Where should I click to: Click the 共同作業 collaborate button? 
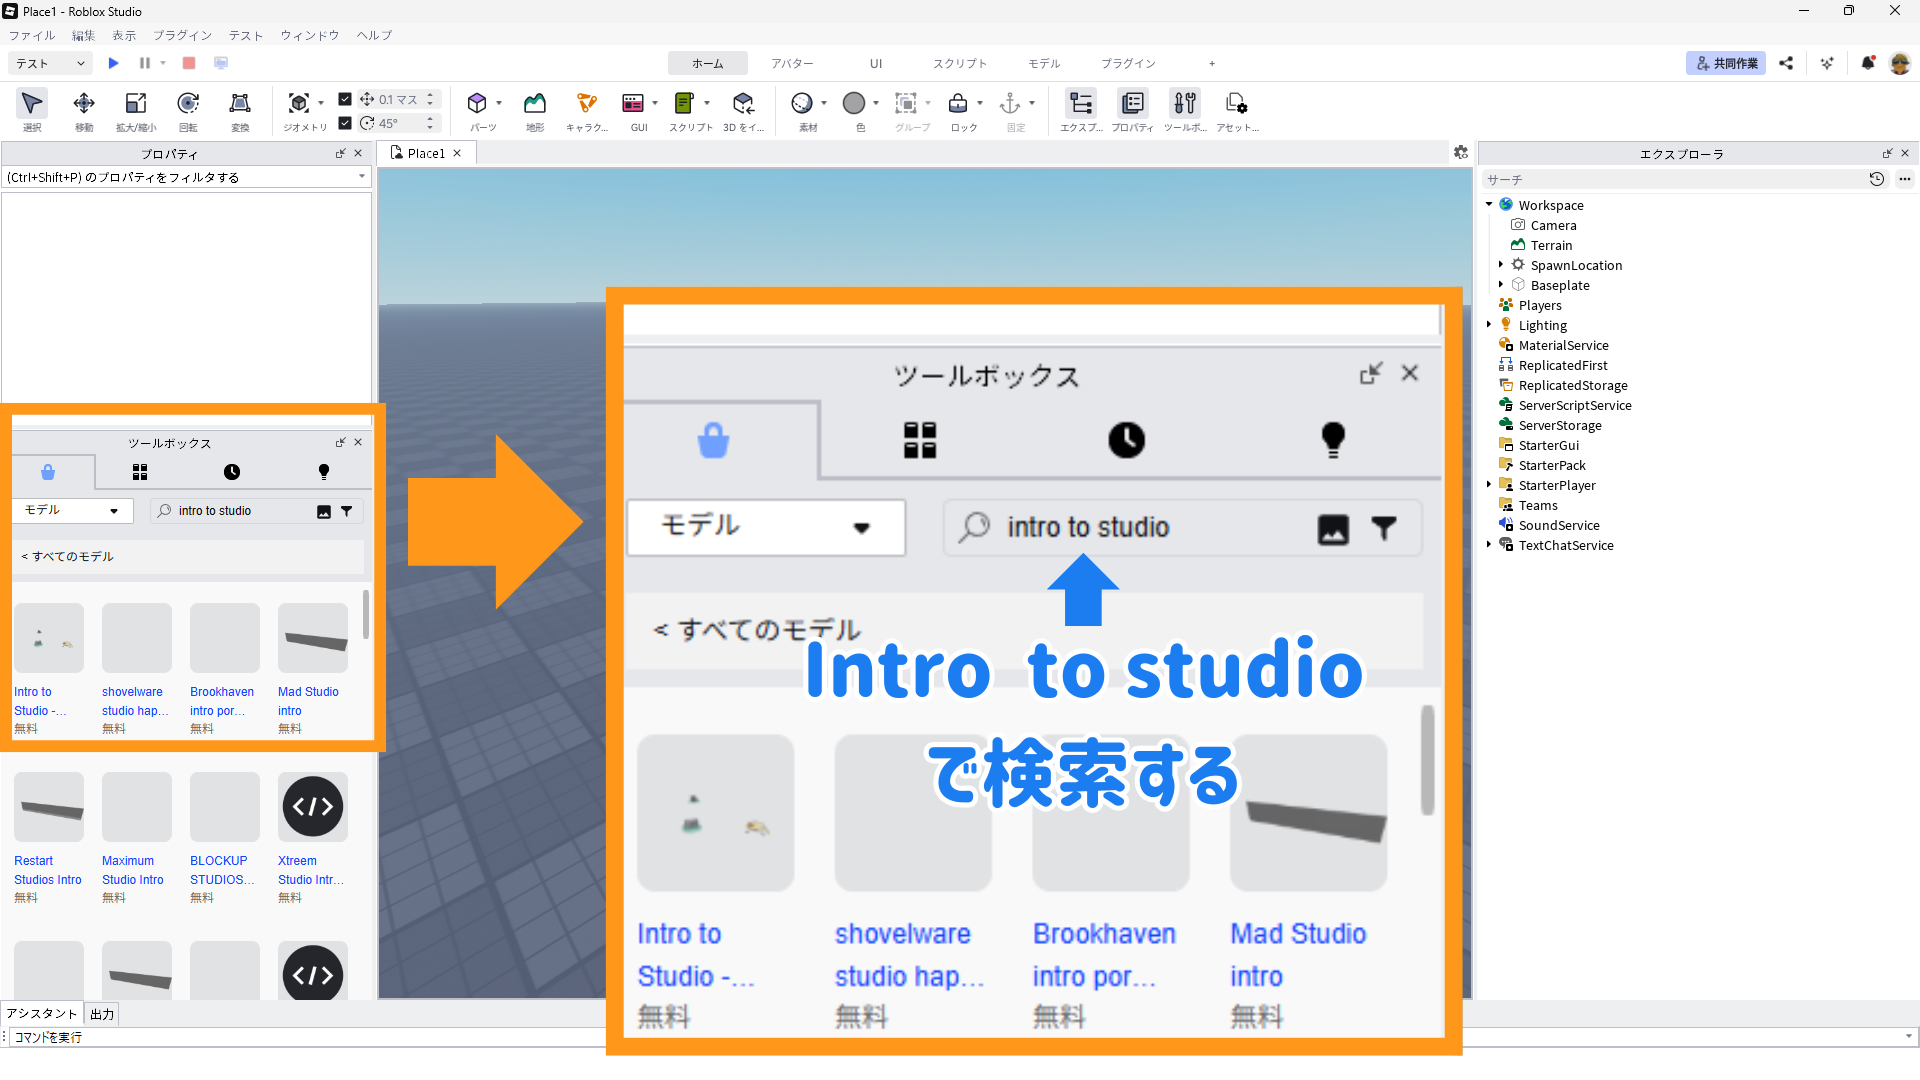1726,63
